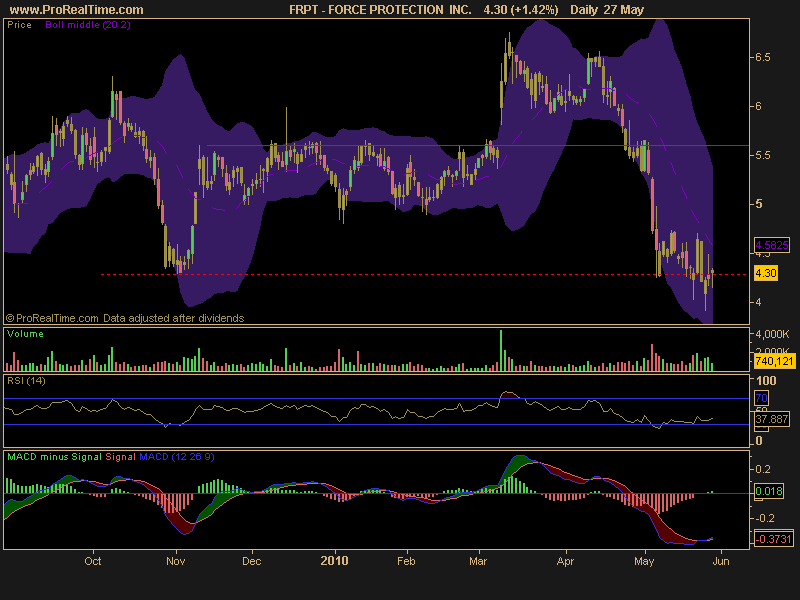Click the Feb date axis label
800x600 pixels.
[x=406, y=561]
